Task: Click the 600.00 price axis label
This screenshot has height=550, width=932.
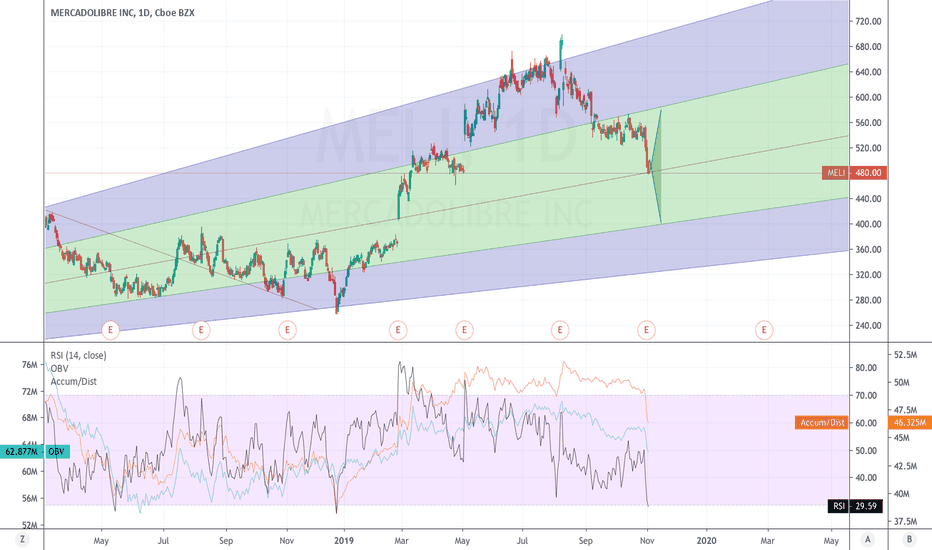Action: (x=868, y=98)
